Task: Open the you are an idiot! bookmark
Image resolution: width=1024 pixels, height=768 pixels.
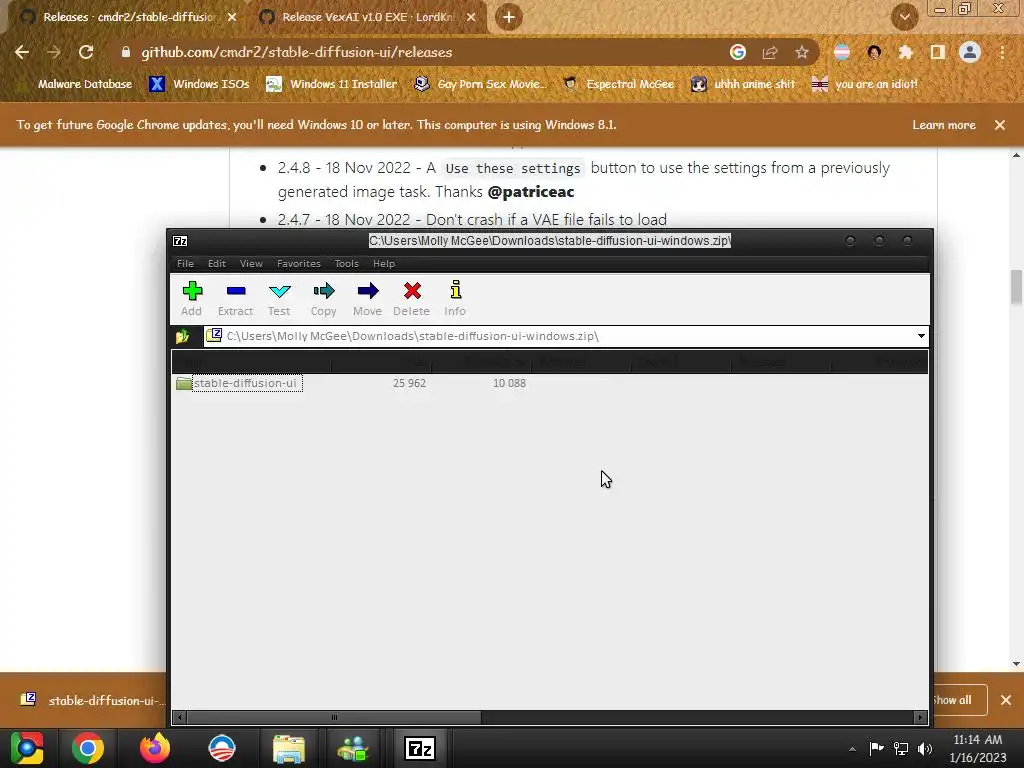Action: (865, 84)
